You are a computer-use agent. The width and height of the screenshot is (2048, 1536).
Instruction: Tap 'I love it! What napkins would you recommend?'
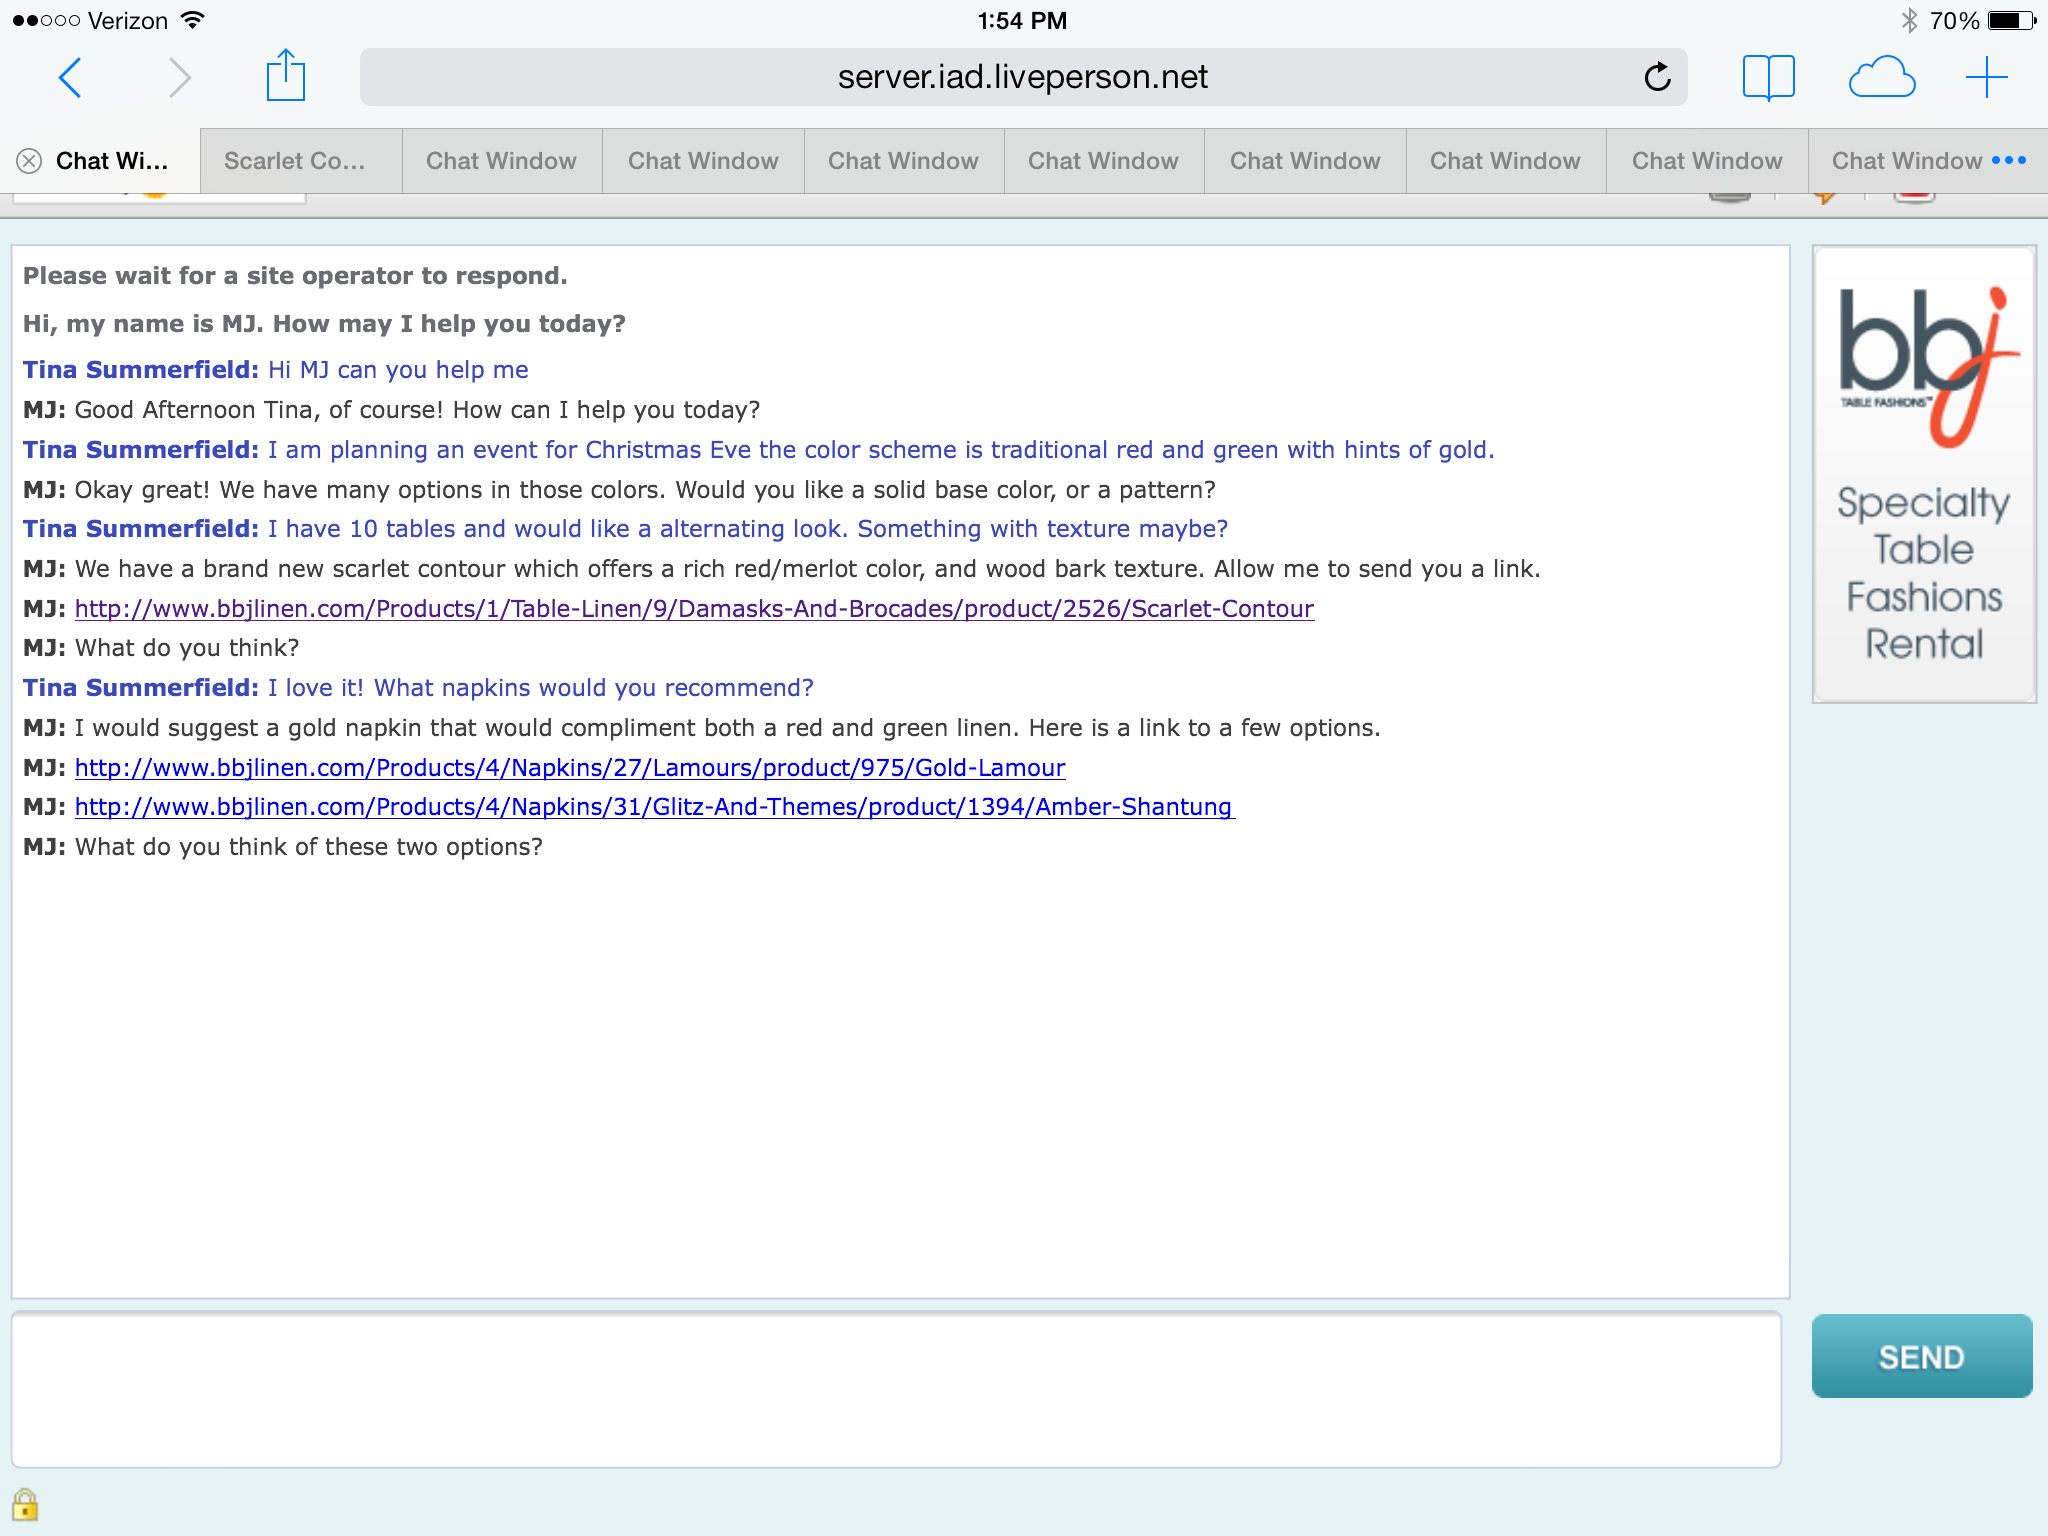[x=541, y=688]
